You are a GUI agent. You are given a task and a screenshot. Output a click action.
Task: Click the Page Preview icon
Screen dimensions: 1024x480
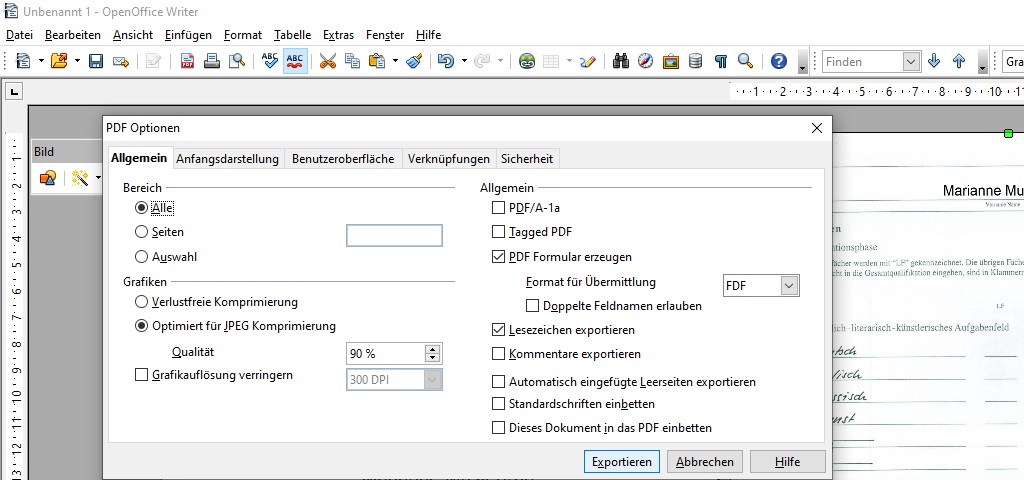[236, 61]
